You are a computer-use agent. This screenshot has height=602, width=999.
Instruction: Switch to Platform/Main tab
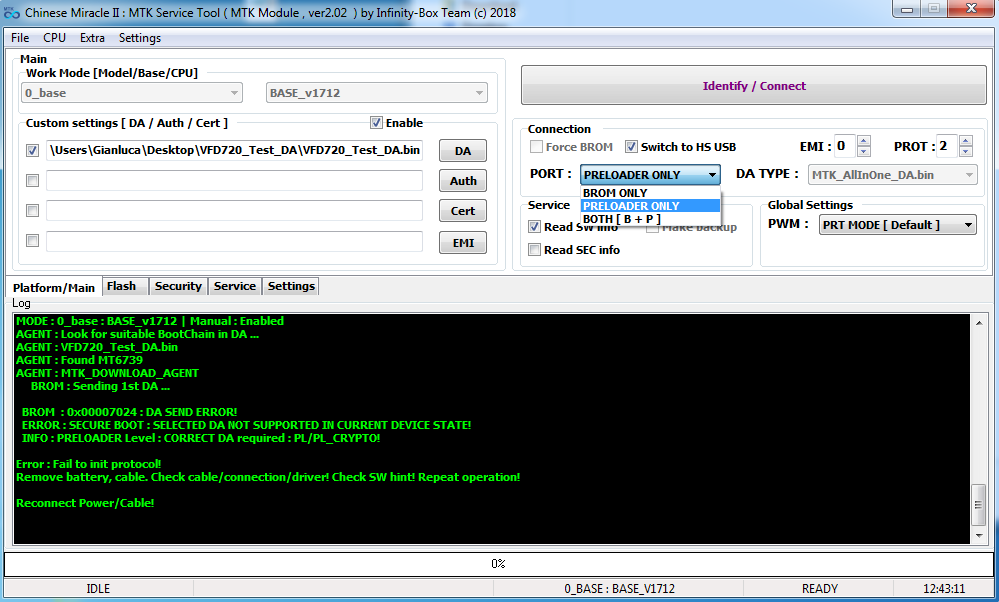(54, 287)
